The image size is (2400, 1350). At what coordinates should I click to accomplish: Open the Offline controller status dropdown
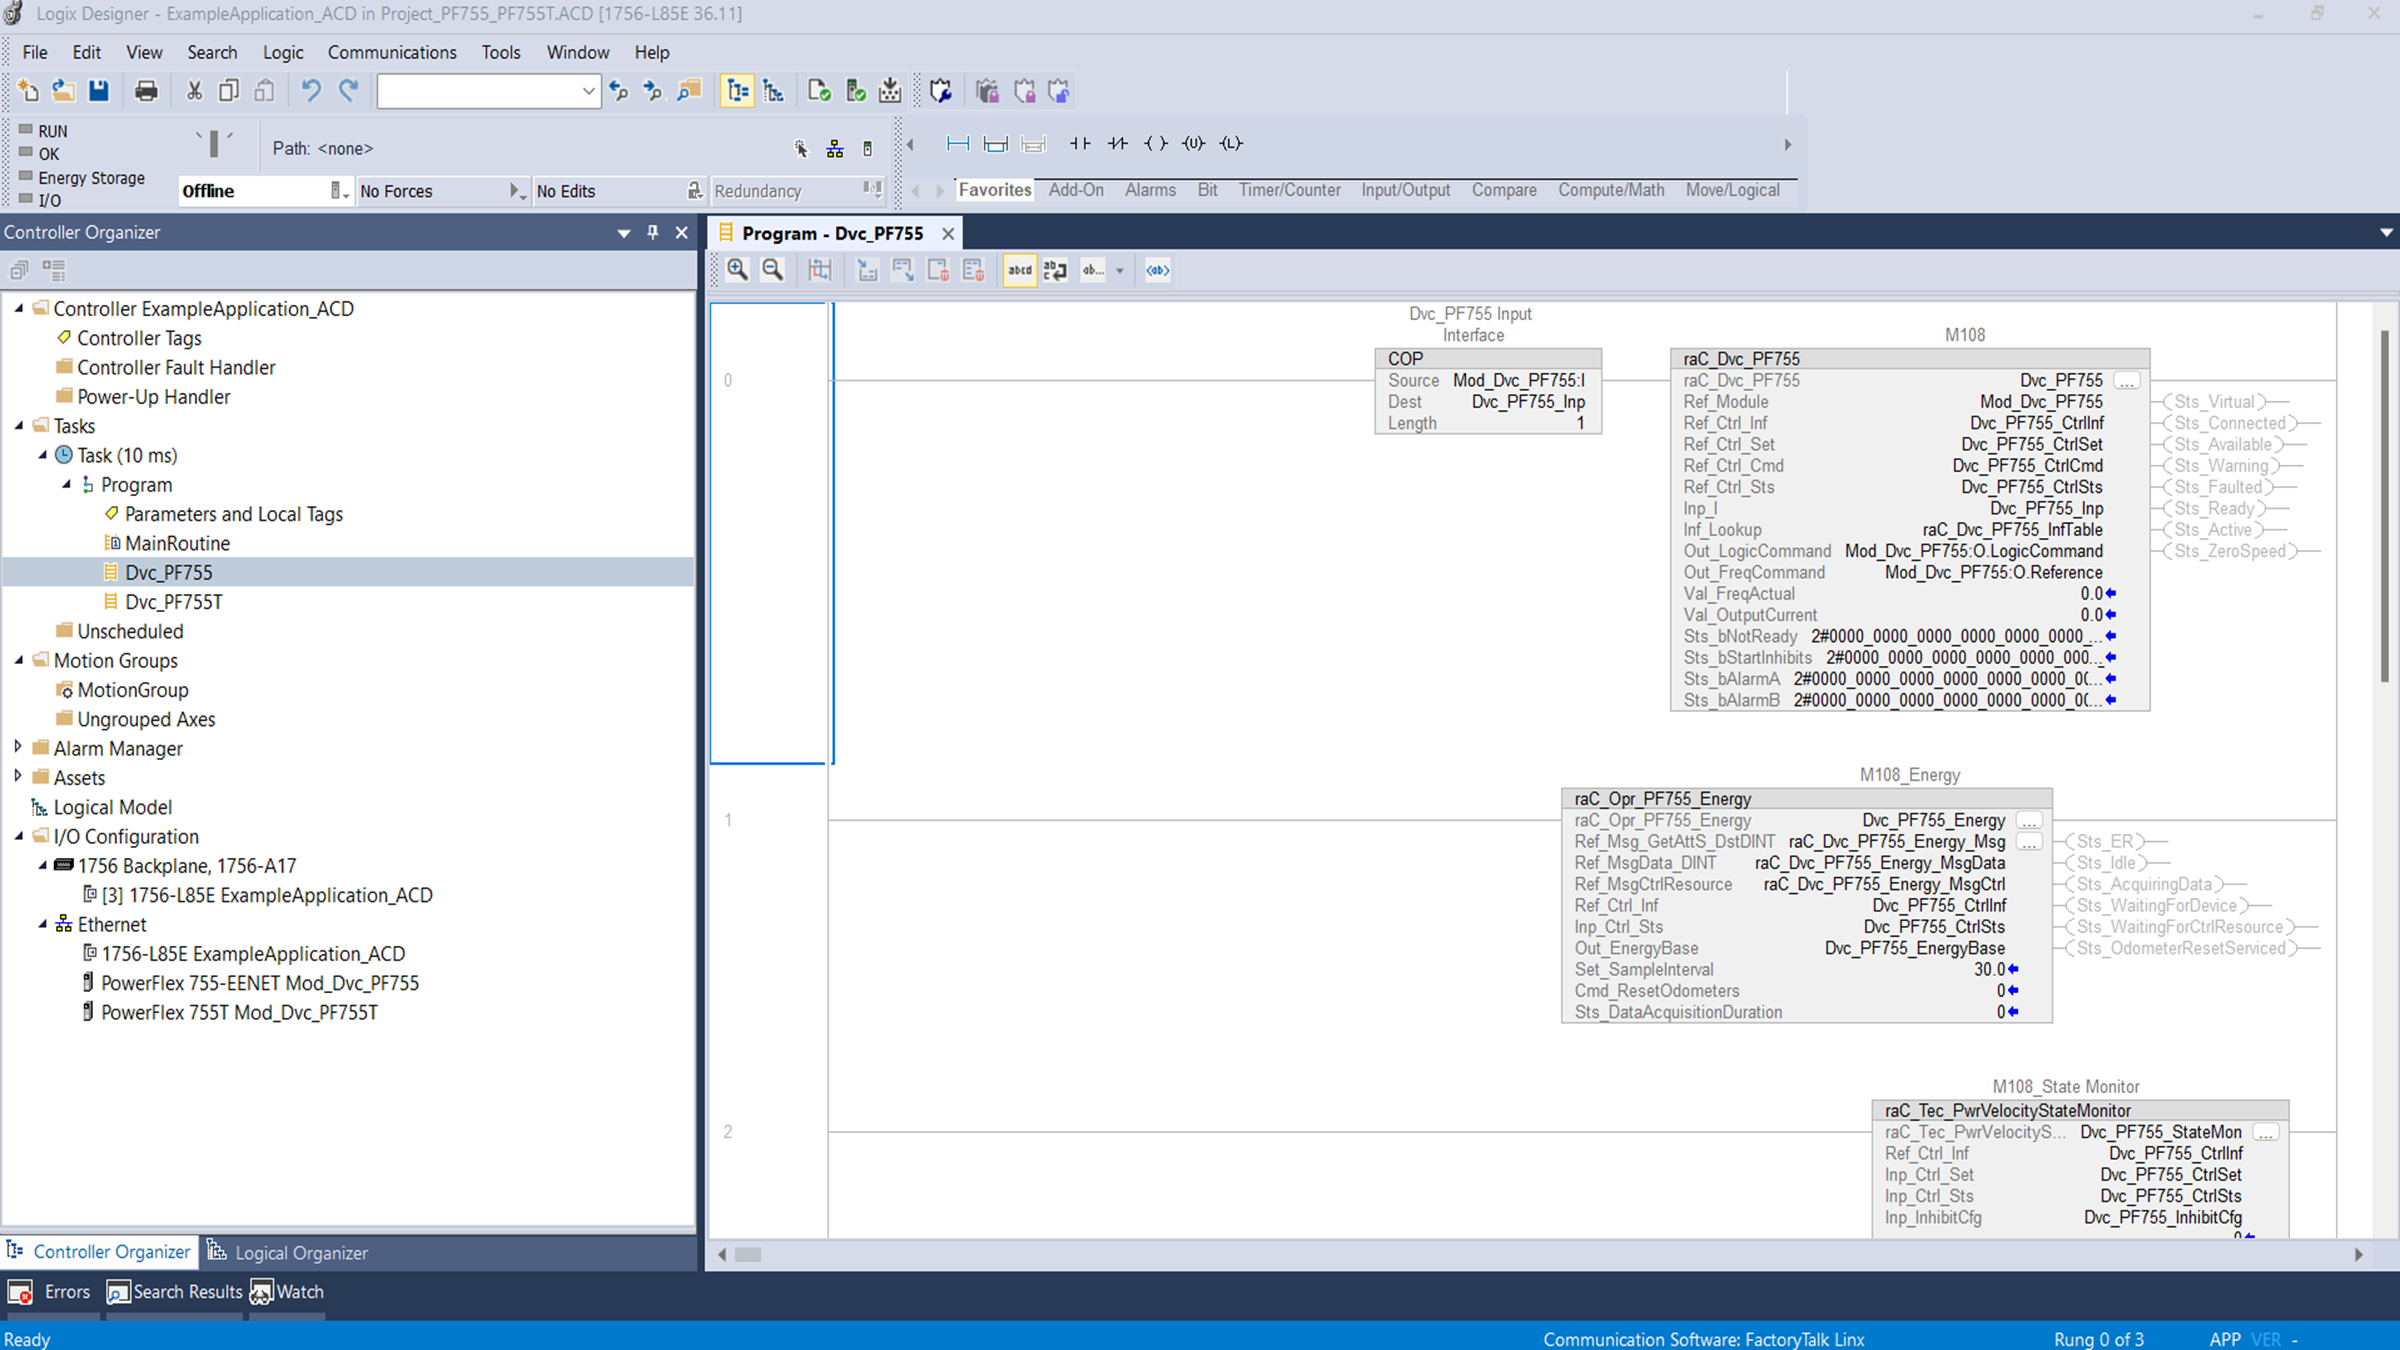pyautogui.click(x=340, y=191)
